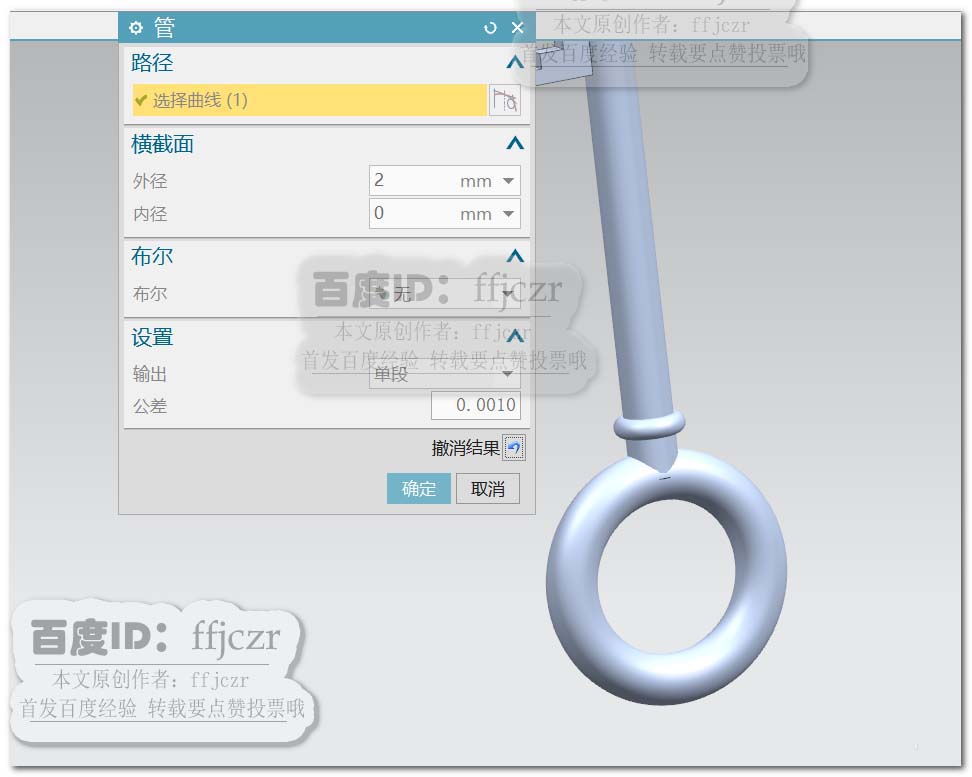Screen dimensions: 972x777
Task: Close the 管 dialog with the X
Action: click(x=518, y=28)
